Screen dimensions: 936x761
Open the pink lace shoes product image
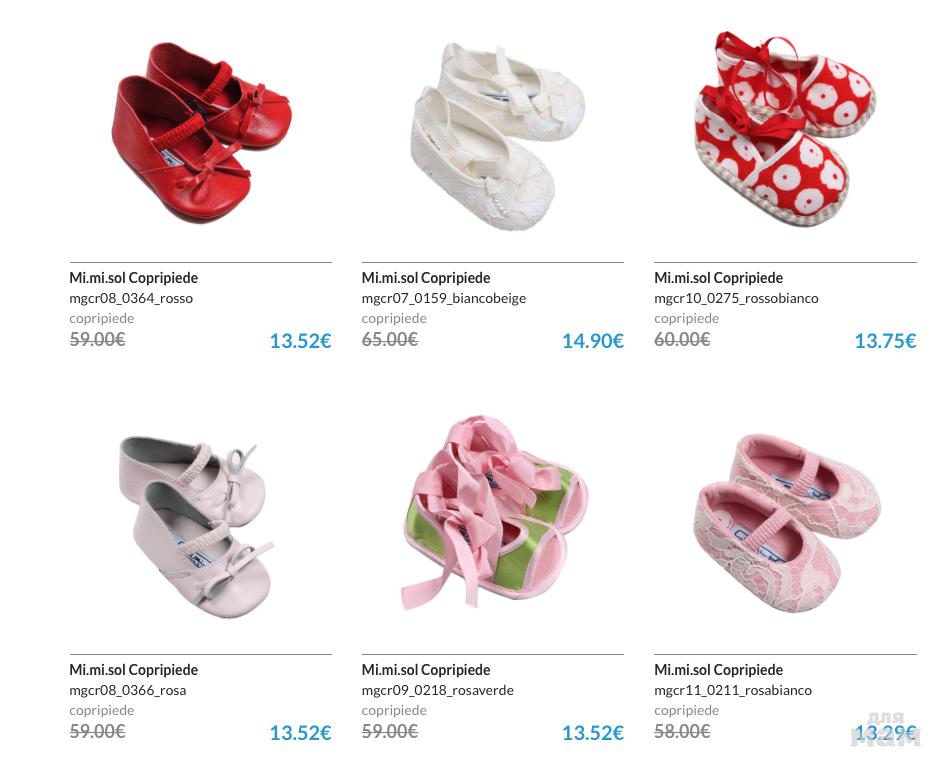(787, 523)
